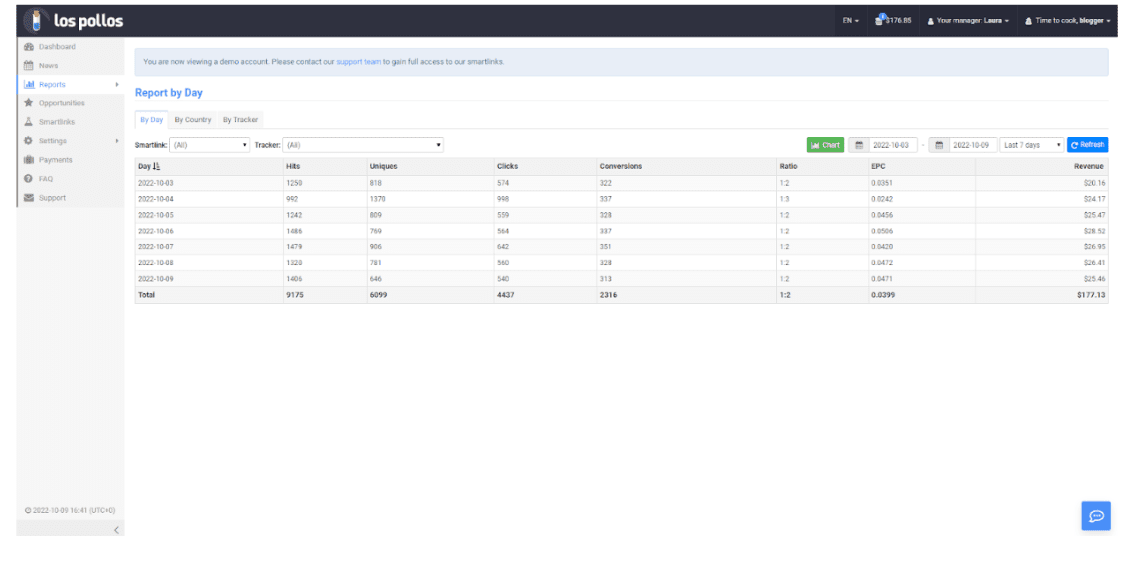Open Support in the sidebar
The height and width of the screenshot is (577, 1138).
pyautogui.click(x=52, y=197)
